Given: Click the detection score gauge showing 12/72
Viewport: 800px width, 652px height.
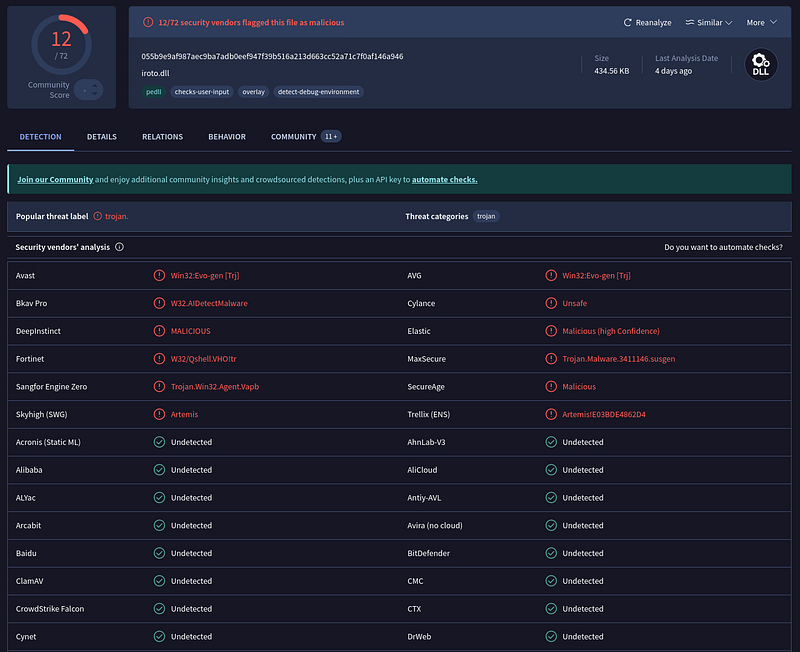Looking at the screenshot, I should point(62,45).
